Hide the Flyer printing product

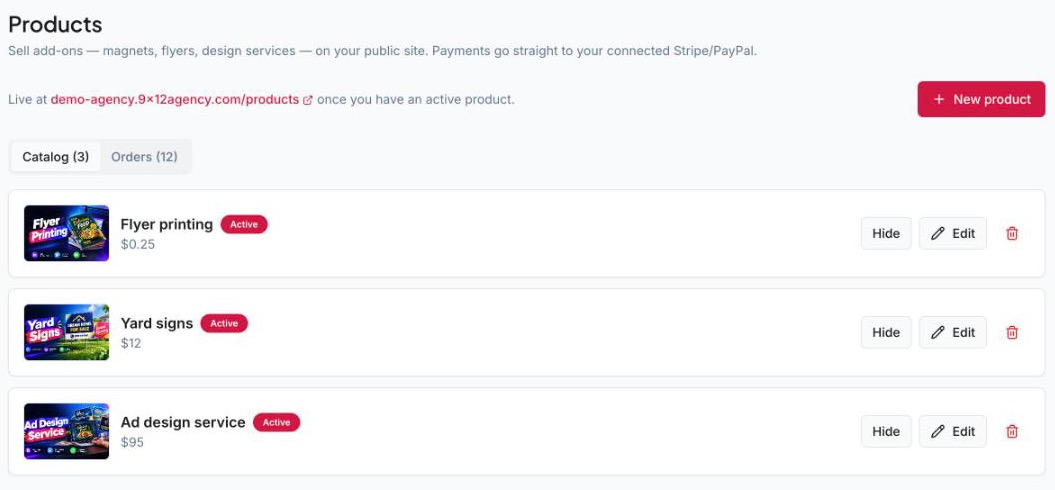pyautogui.click(x=886, y=234)
